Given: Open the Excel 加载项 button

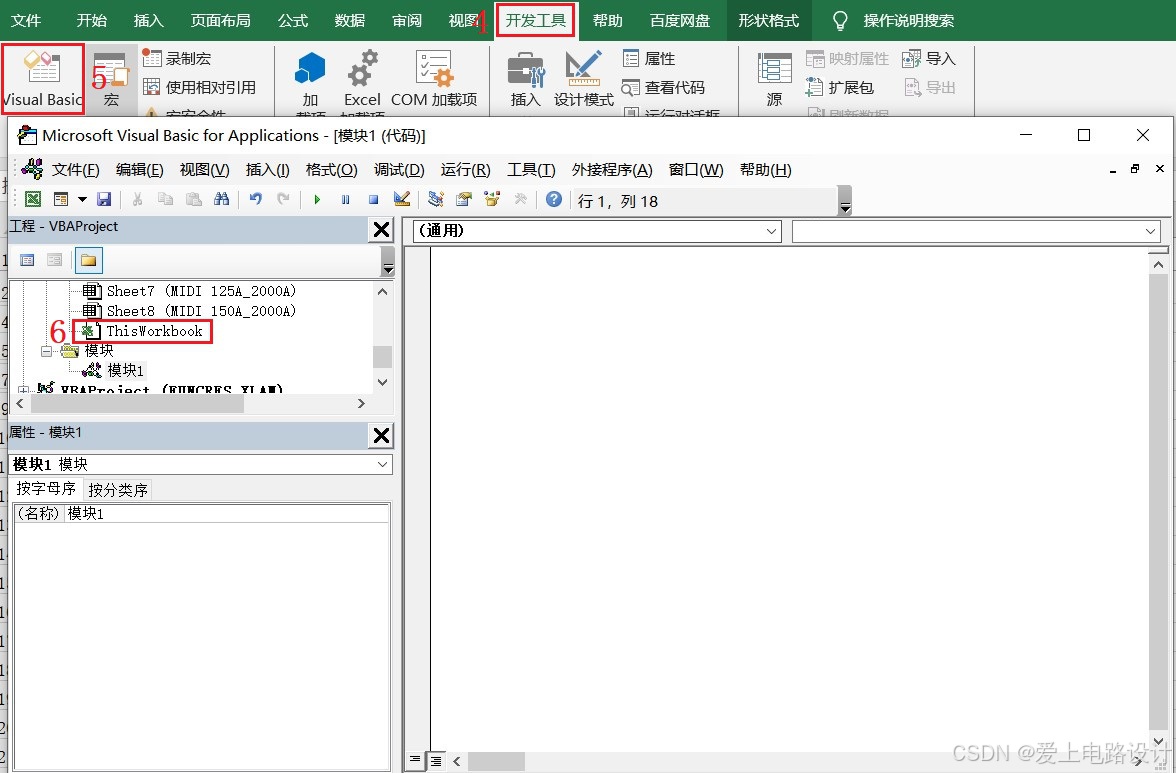Looking at the screenshot, I should click(362, 79).
